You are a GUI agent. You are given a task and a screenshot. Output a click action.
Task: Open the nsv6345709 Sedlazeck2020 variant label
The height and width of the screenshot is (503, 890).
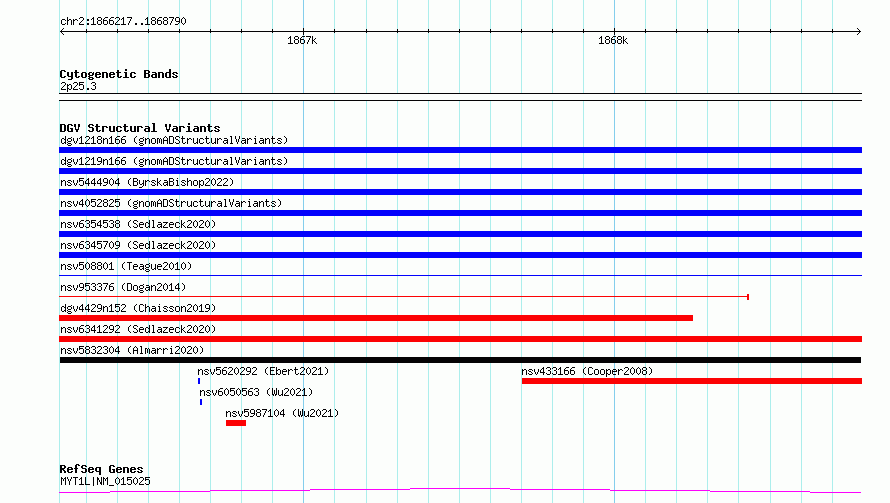tap(138, 245)
